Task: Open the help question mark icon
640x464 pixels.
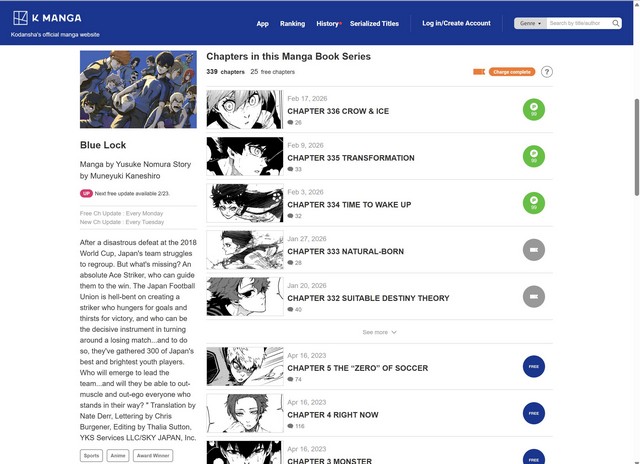Action: [x=547, y=72]
